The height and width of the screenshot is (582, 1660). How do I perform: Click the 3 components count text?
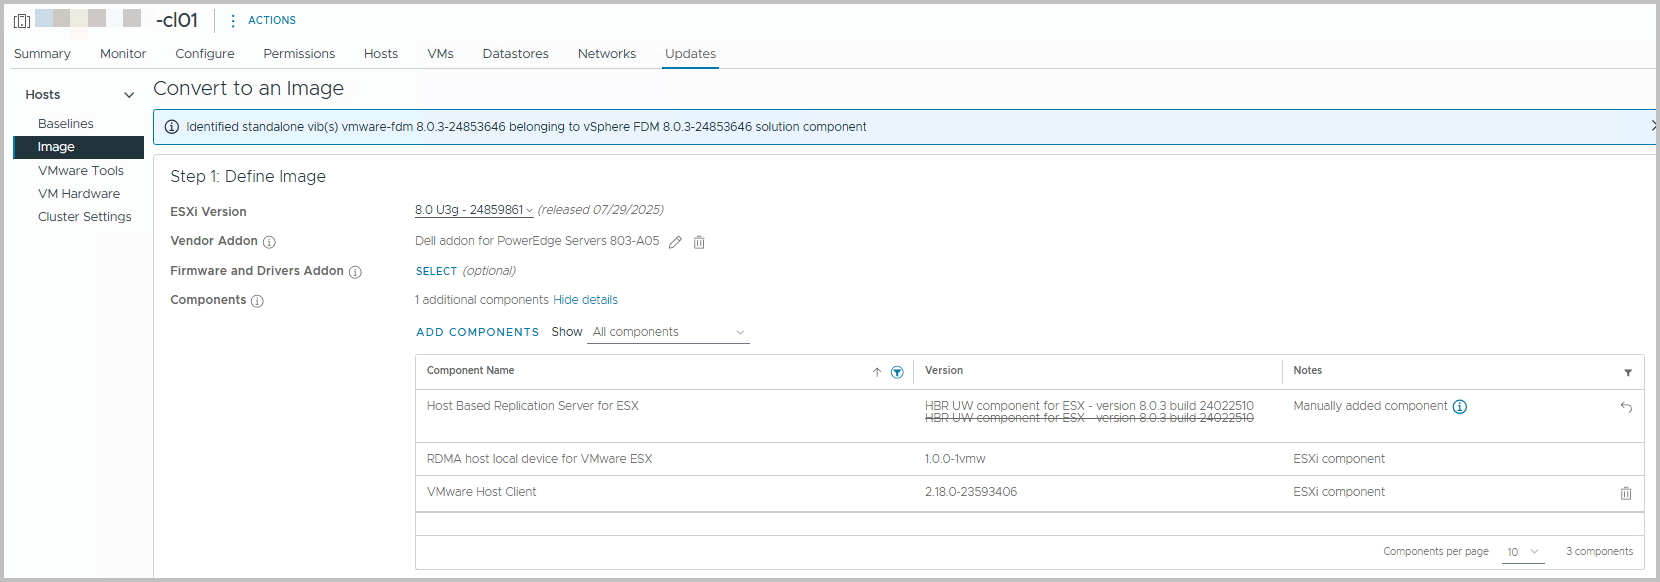click(x=1599, y=552)
